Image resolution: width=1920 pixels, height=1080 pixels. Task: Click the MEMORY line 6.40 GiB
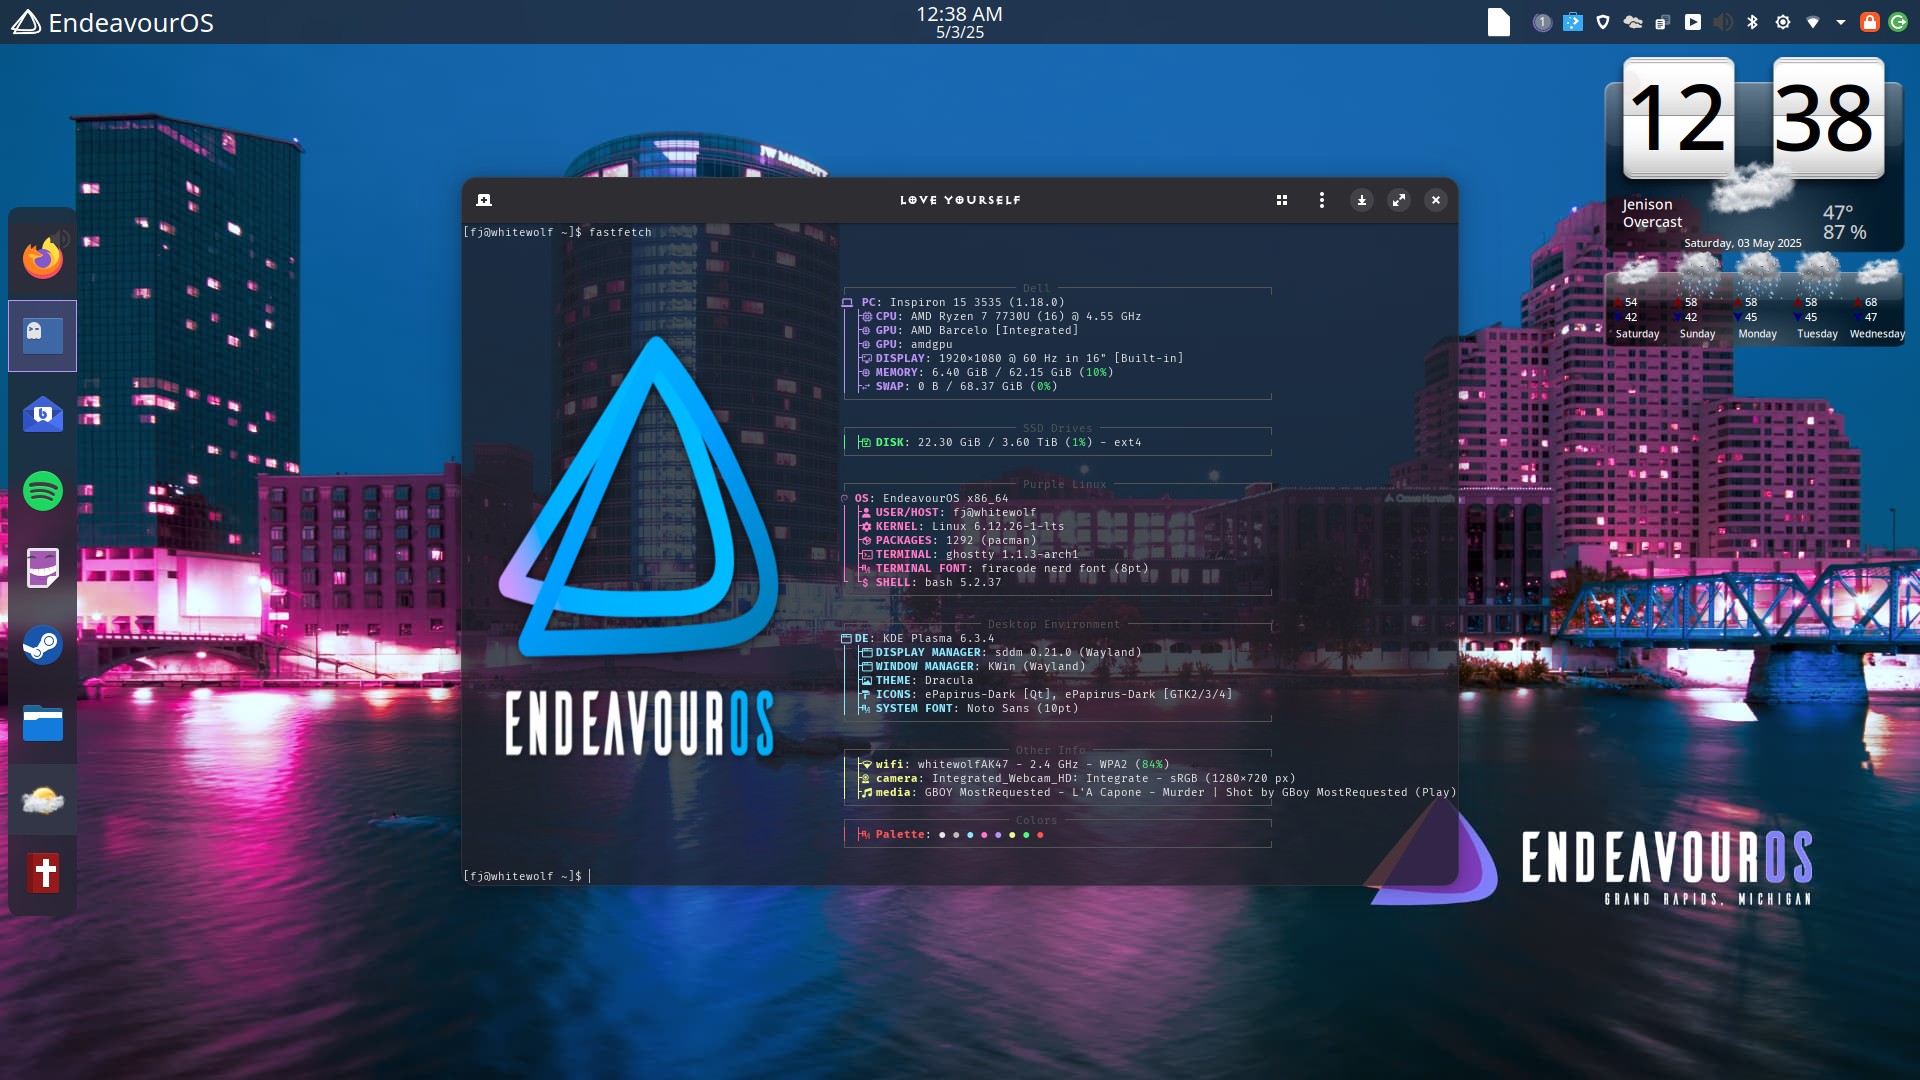point(987,372)
